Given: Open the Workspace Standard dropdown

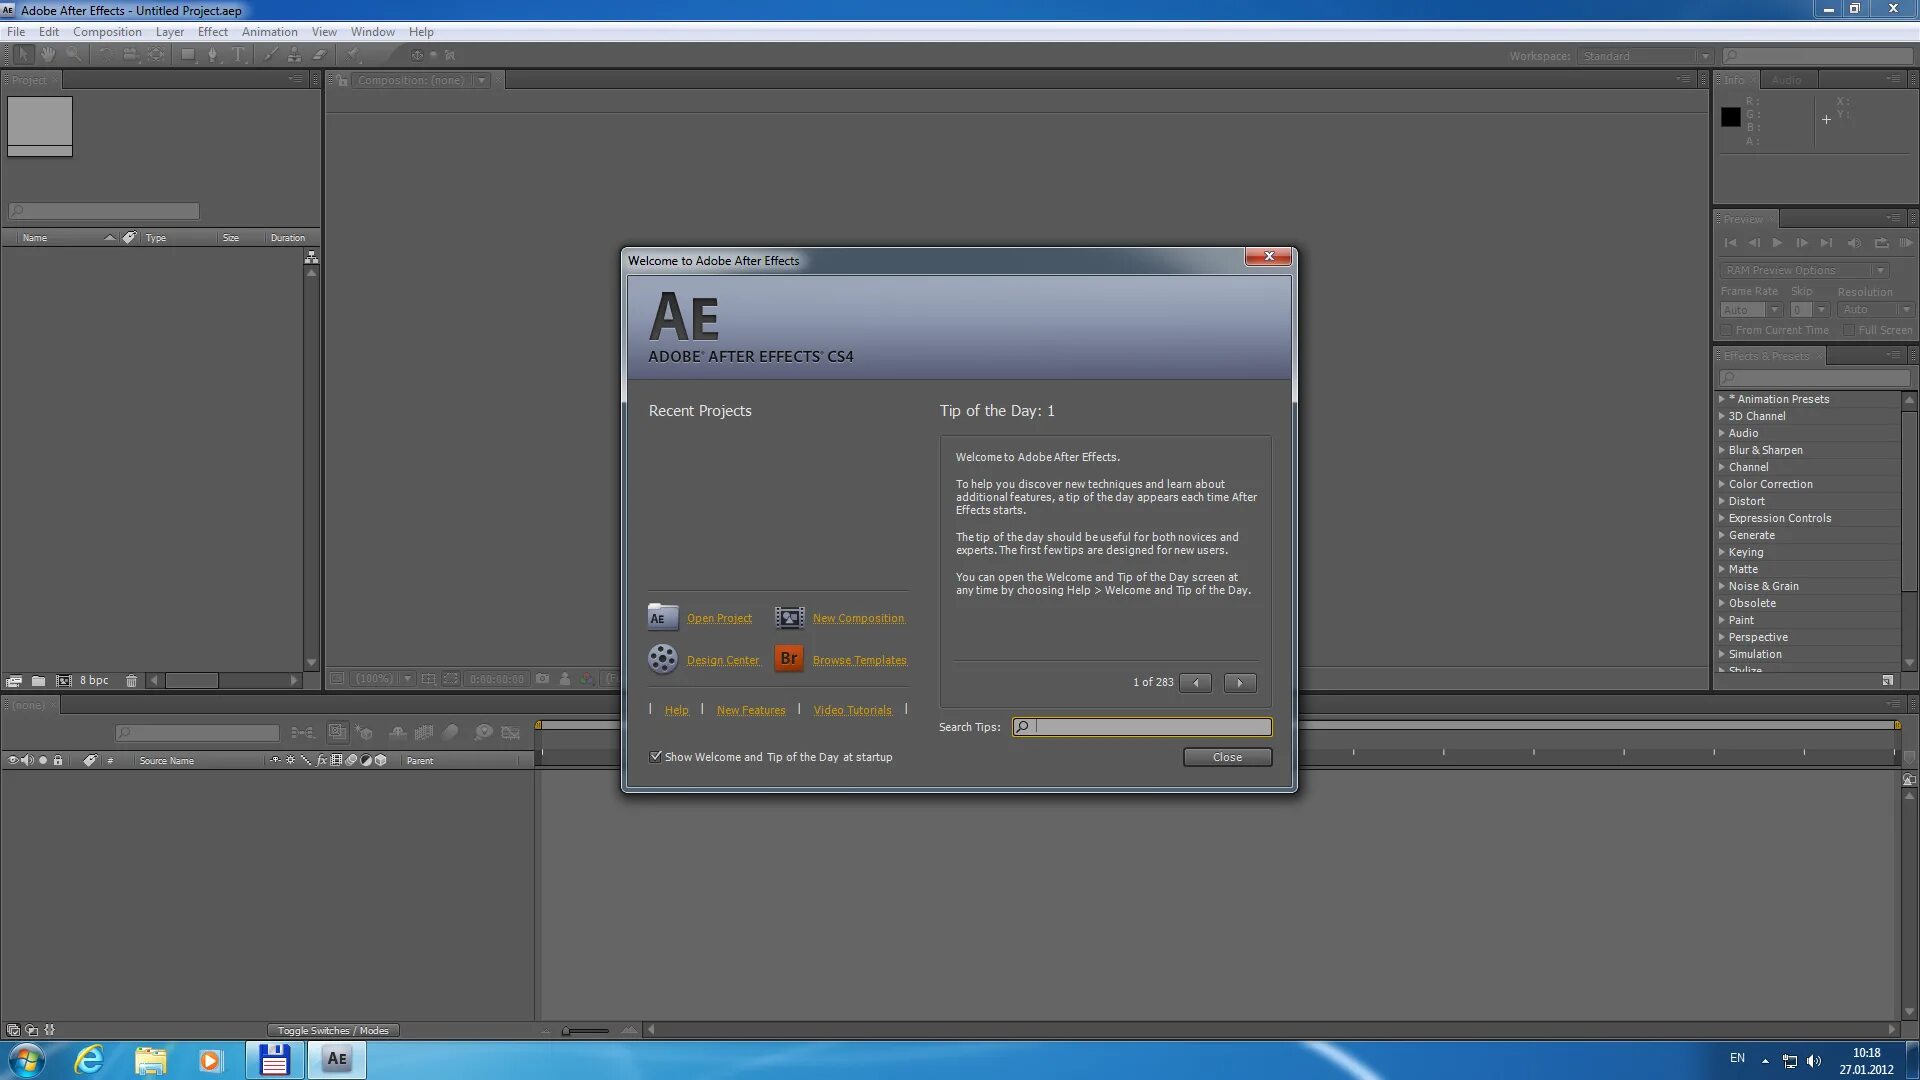Looking at the screenshot, I should click(x=1645, y=56).
